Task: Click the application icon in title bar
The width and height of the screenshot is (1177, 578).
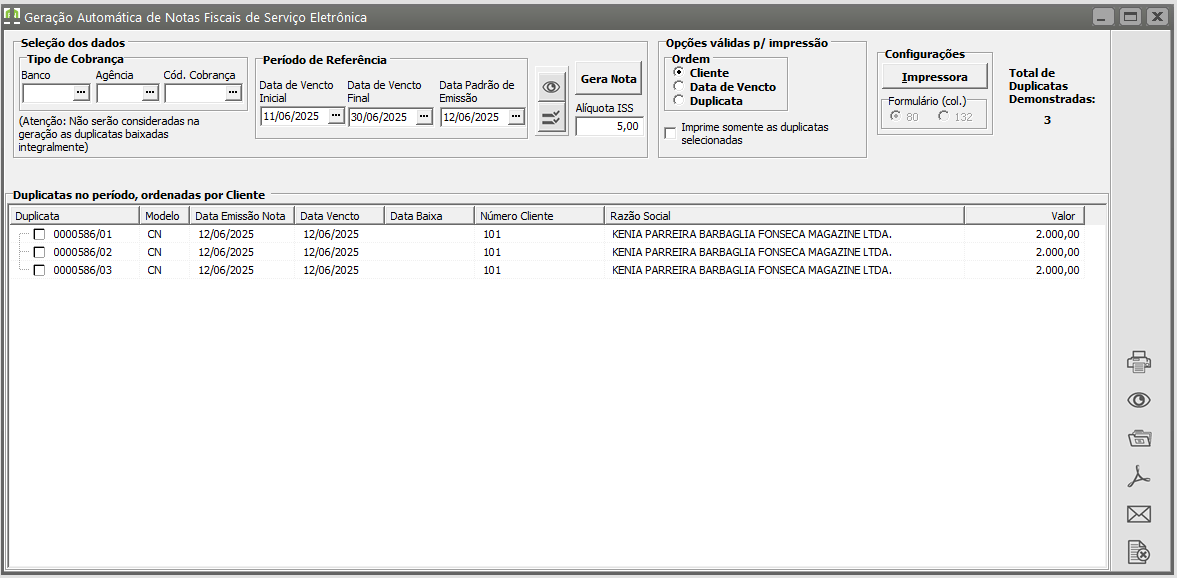Action: point(11,15)
